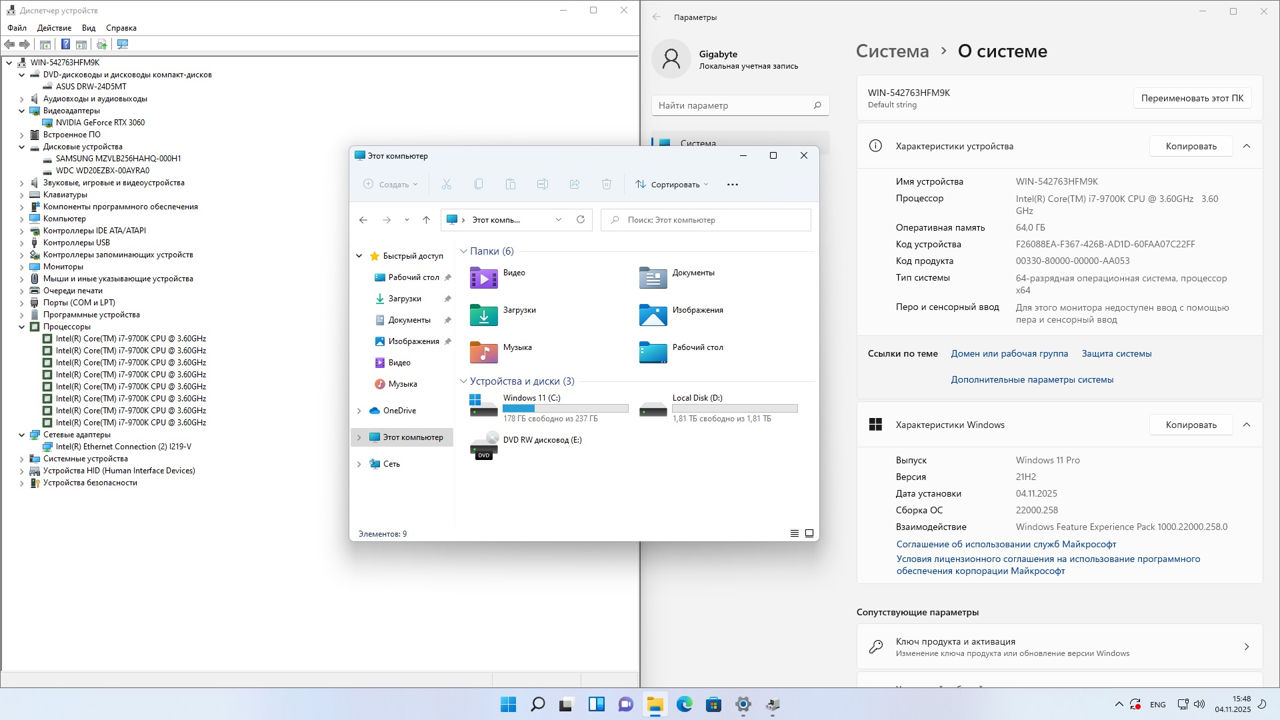This screenshot has height=720, width=1280.
Task: Collapse the Процессоры device category
Action: pos(22,327)
